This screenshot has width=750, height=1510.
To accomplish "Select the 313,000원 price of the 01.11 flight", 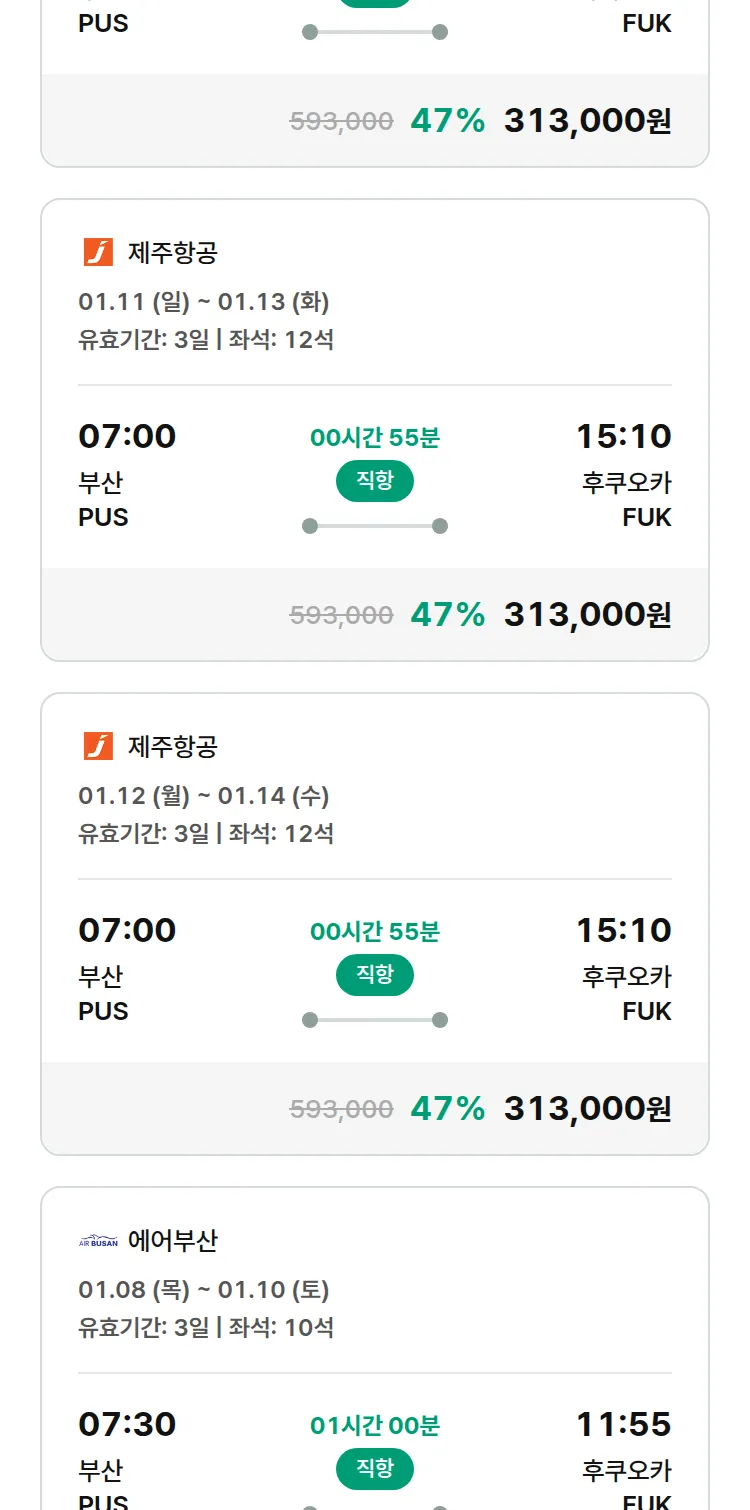I will (587, 614).
